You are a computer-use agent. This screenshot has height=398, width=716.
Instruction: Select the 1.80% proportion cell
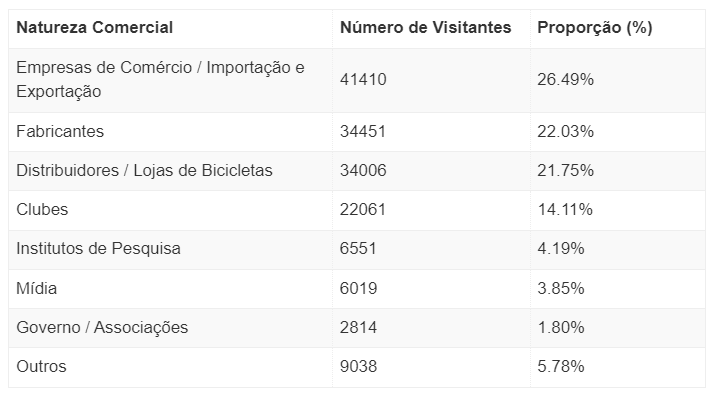561,327
